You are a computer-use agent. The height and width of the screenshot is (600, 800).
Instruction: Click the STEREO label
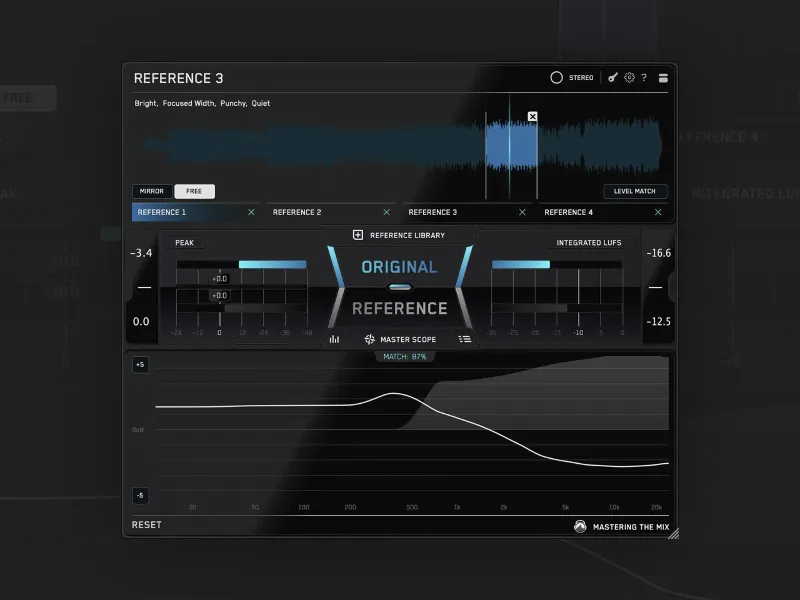[x=581, y=78]
